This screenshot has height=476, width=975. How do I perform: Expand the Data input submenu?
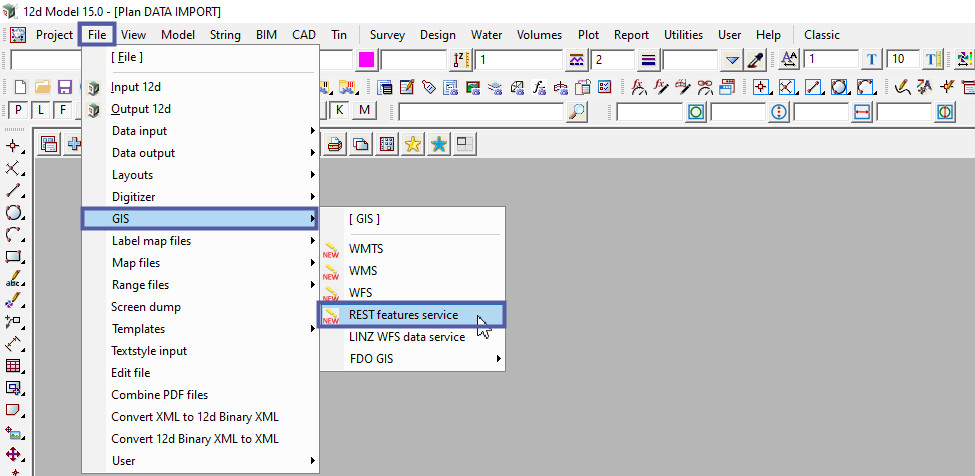pos(200,130)
